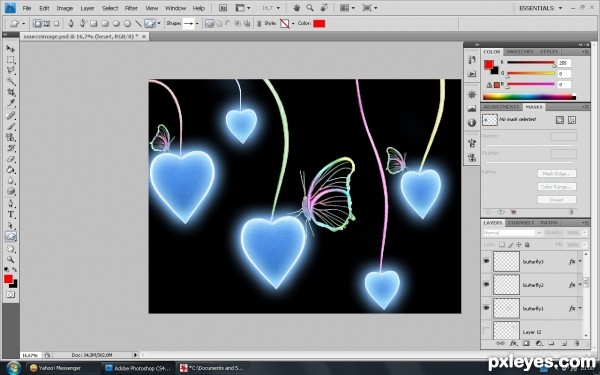
Task: Select the History Brush tool
Action: [x=10, y=148]
